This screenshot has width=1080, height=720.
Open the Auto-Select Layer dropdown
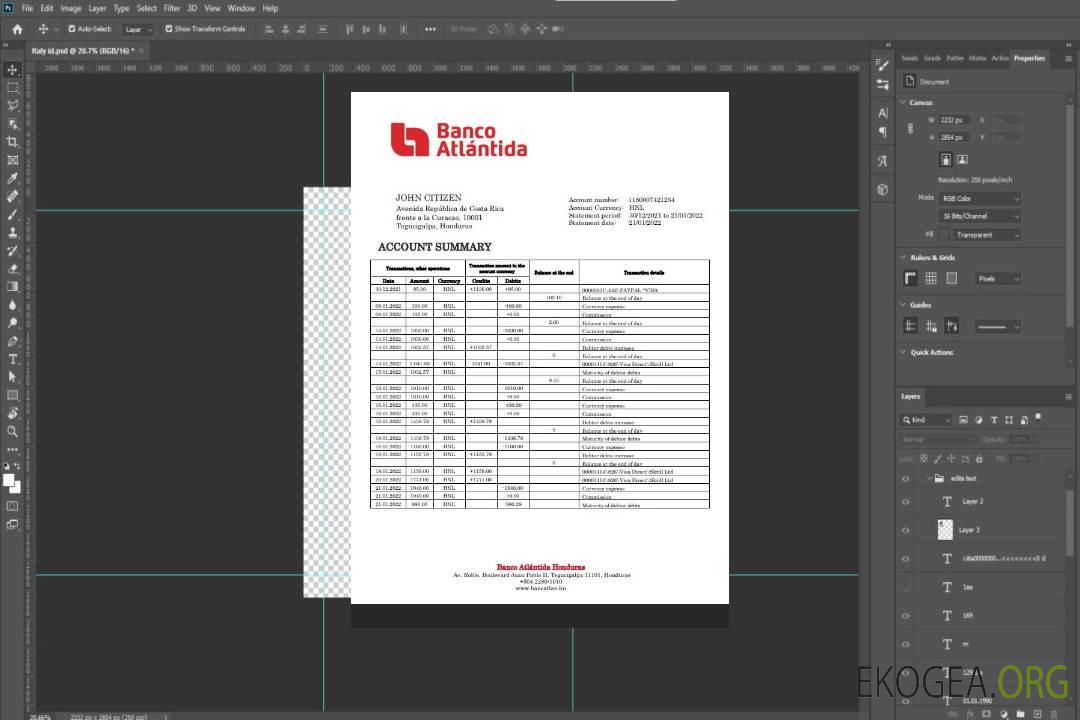coord(138,29)
